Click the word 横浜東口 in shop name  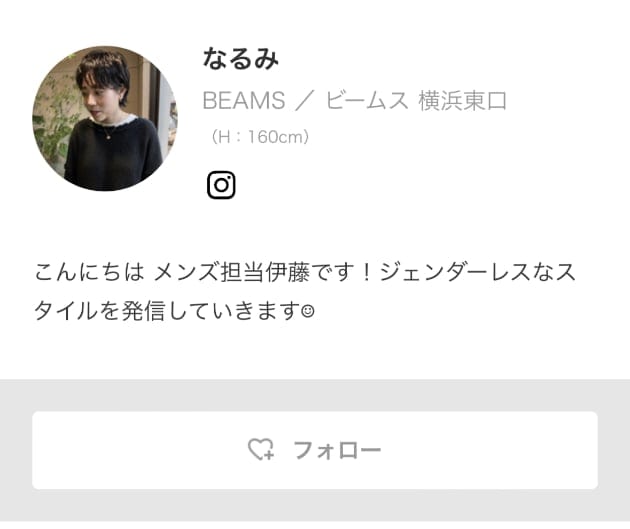click(462, 100)
